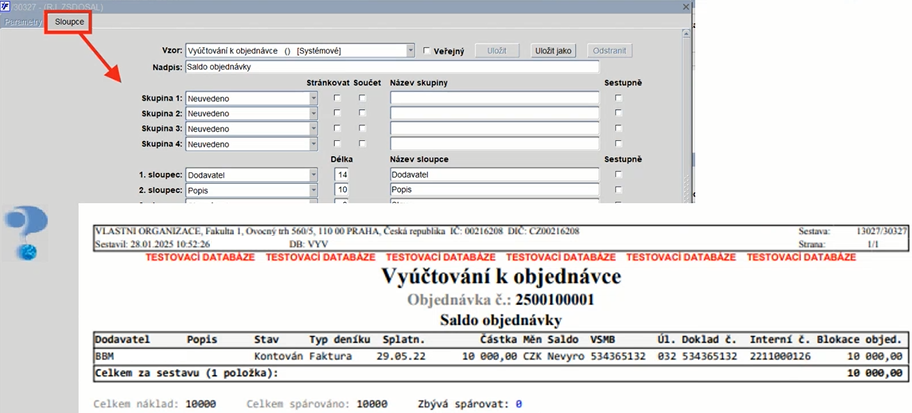This screenshot has width=912, height=413.
Task: Click the Název sloupce field containing Dodavatel
Action: coord(494,175)
